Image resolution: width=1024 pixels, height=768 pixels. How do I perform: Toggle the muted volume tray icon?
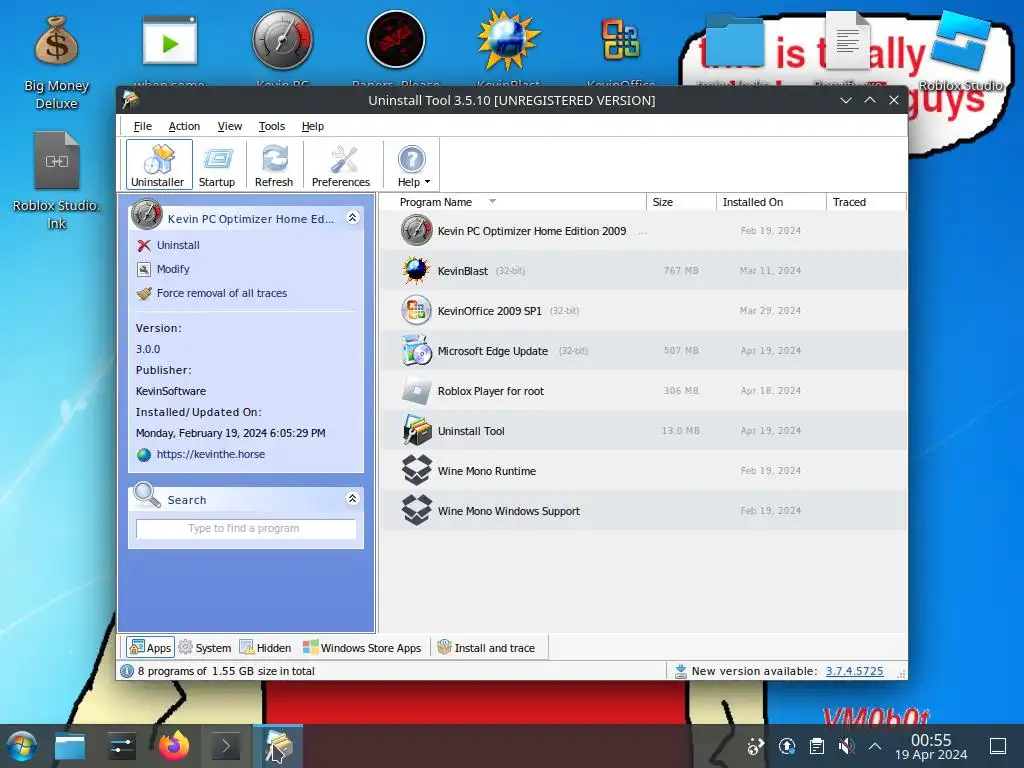tap(846, 746)
